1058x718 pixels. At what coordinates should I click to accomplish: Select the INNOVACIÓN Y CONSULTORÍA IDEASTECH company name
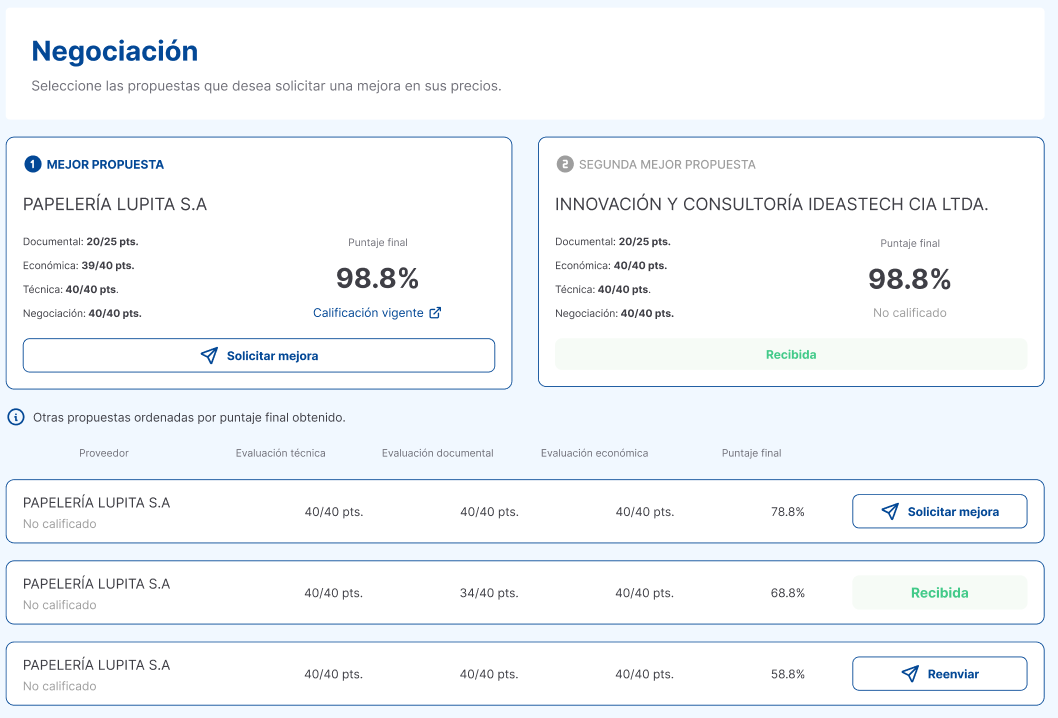(x=771, y=204)
